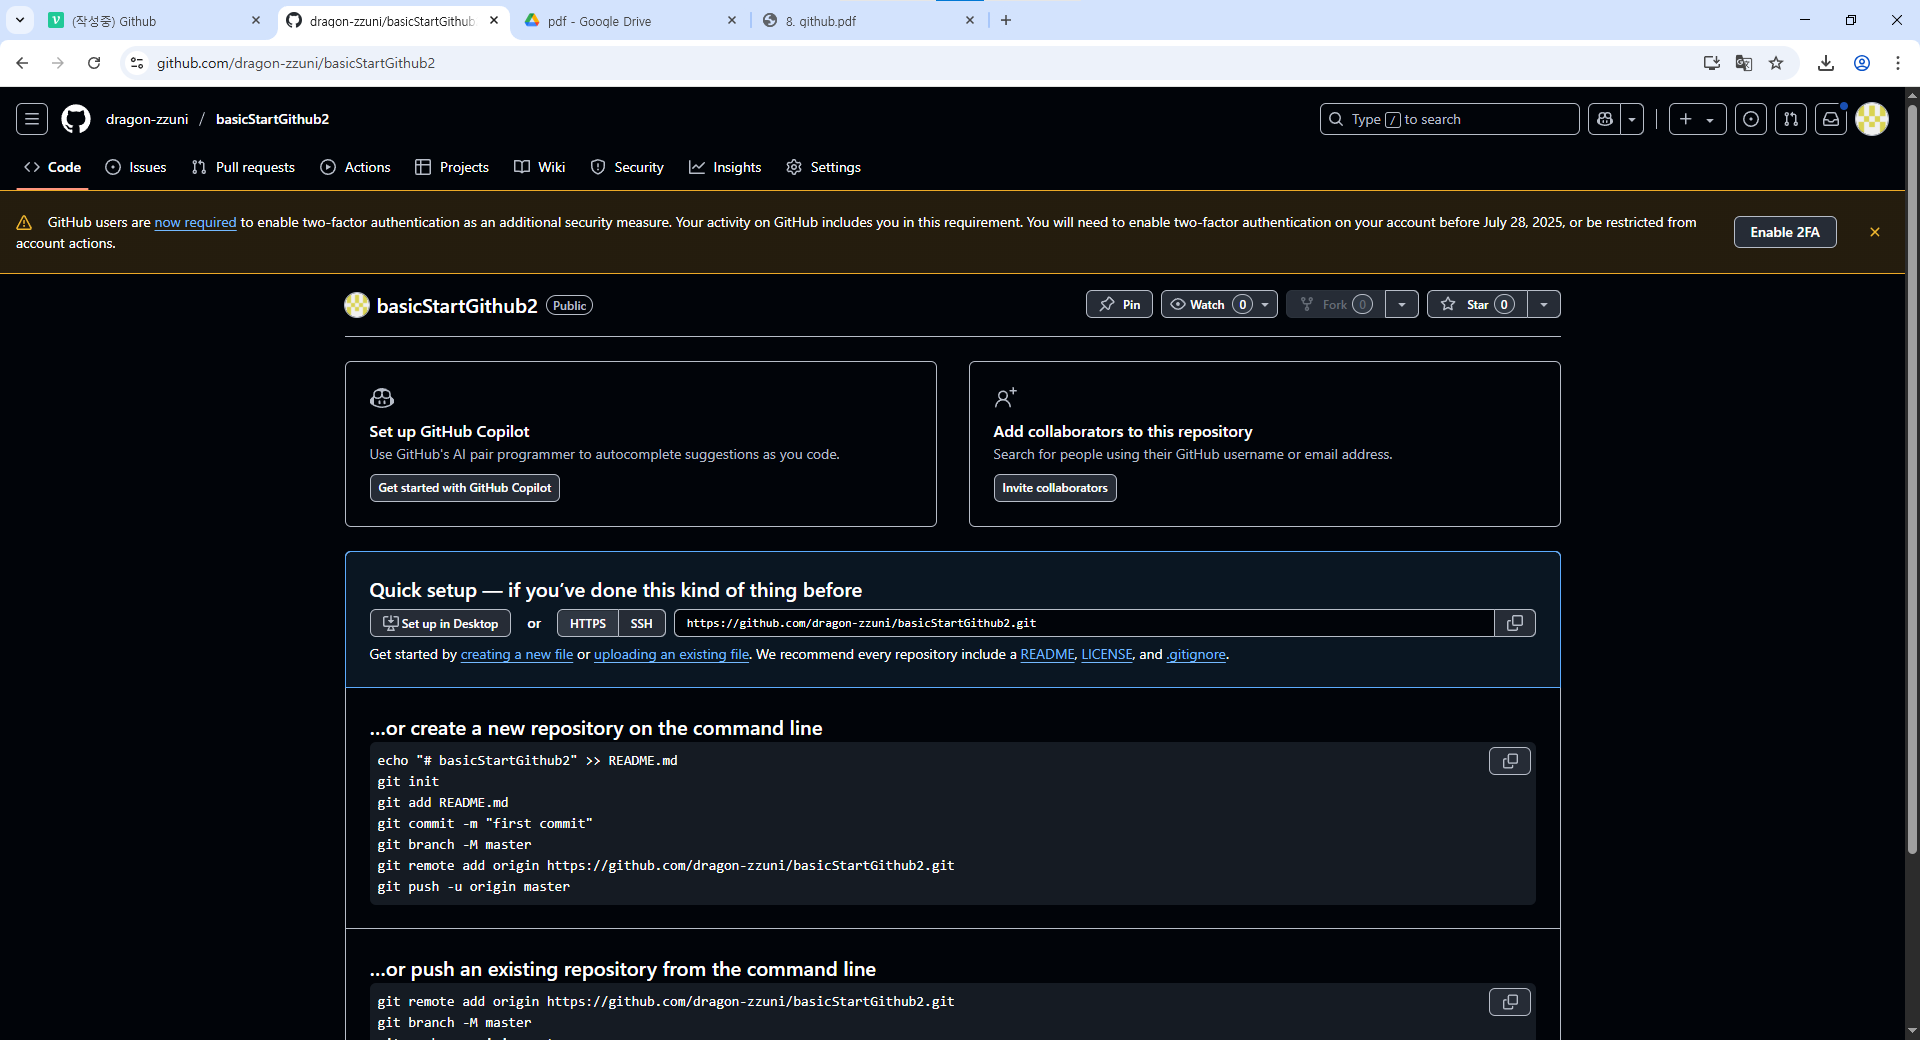Image resolution: width=1920 pixels, height=1040 pixels.
Task: Open the browser tab search dropdown
Action: pos(19,20)
